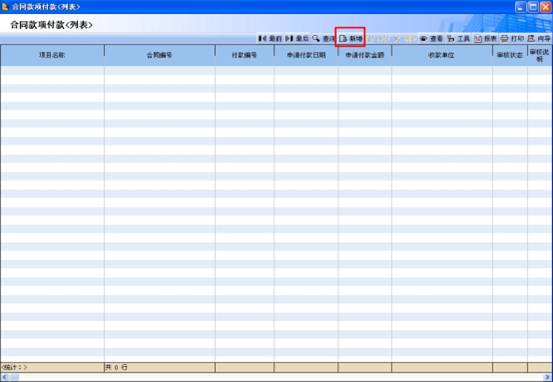
Task: Sort by 项目名称 column header
Action: [52, 55]
